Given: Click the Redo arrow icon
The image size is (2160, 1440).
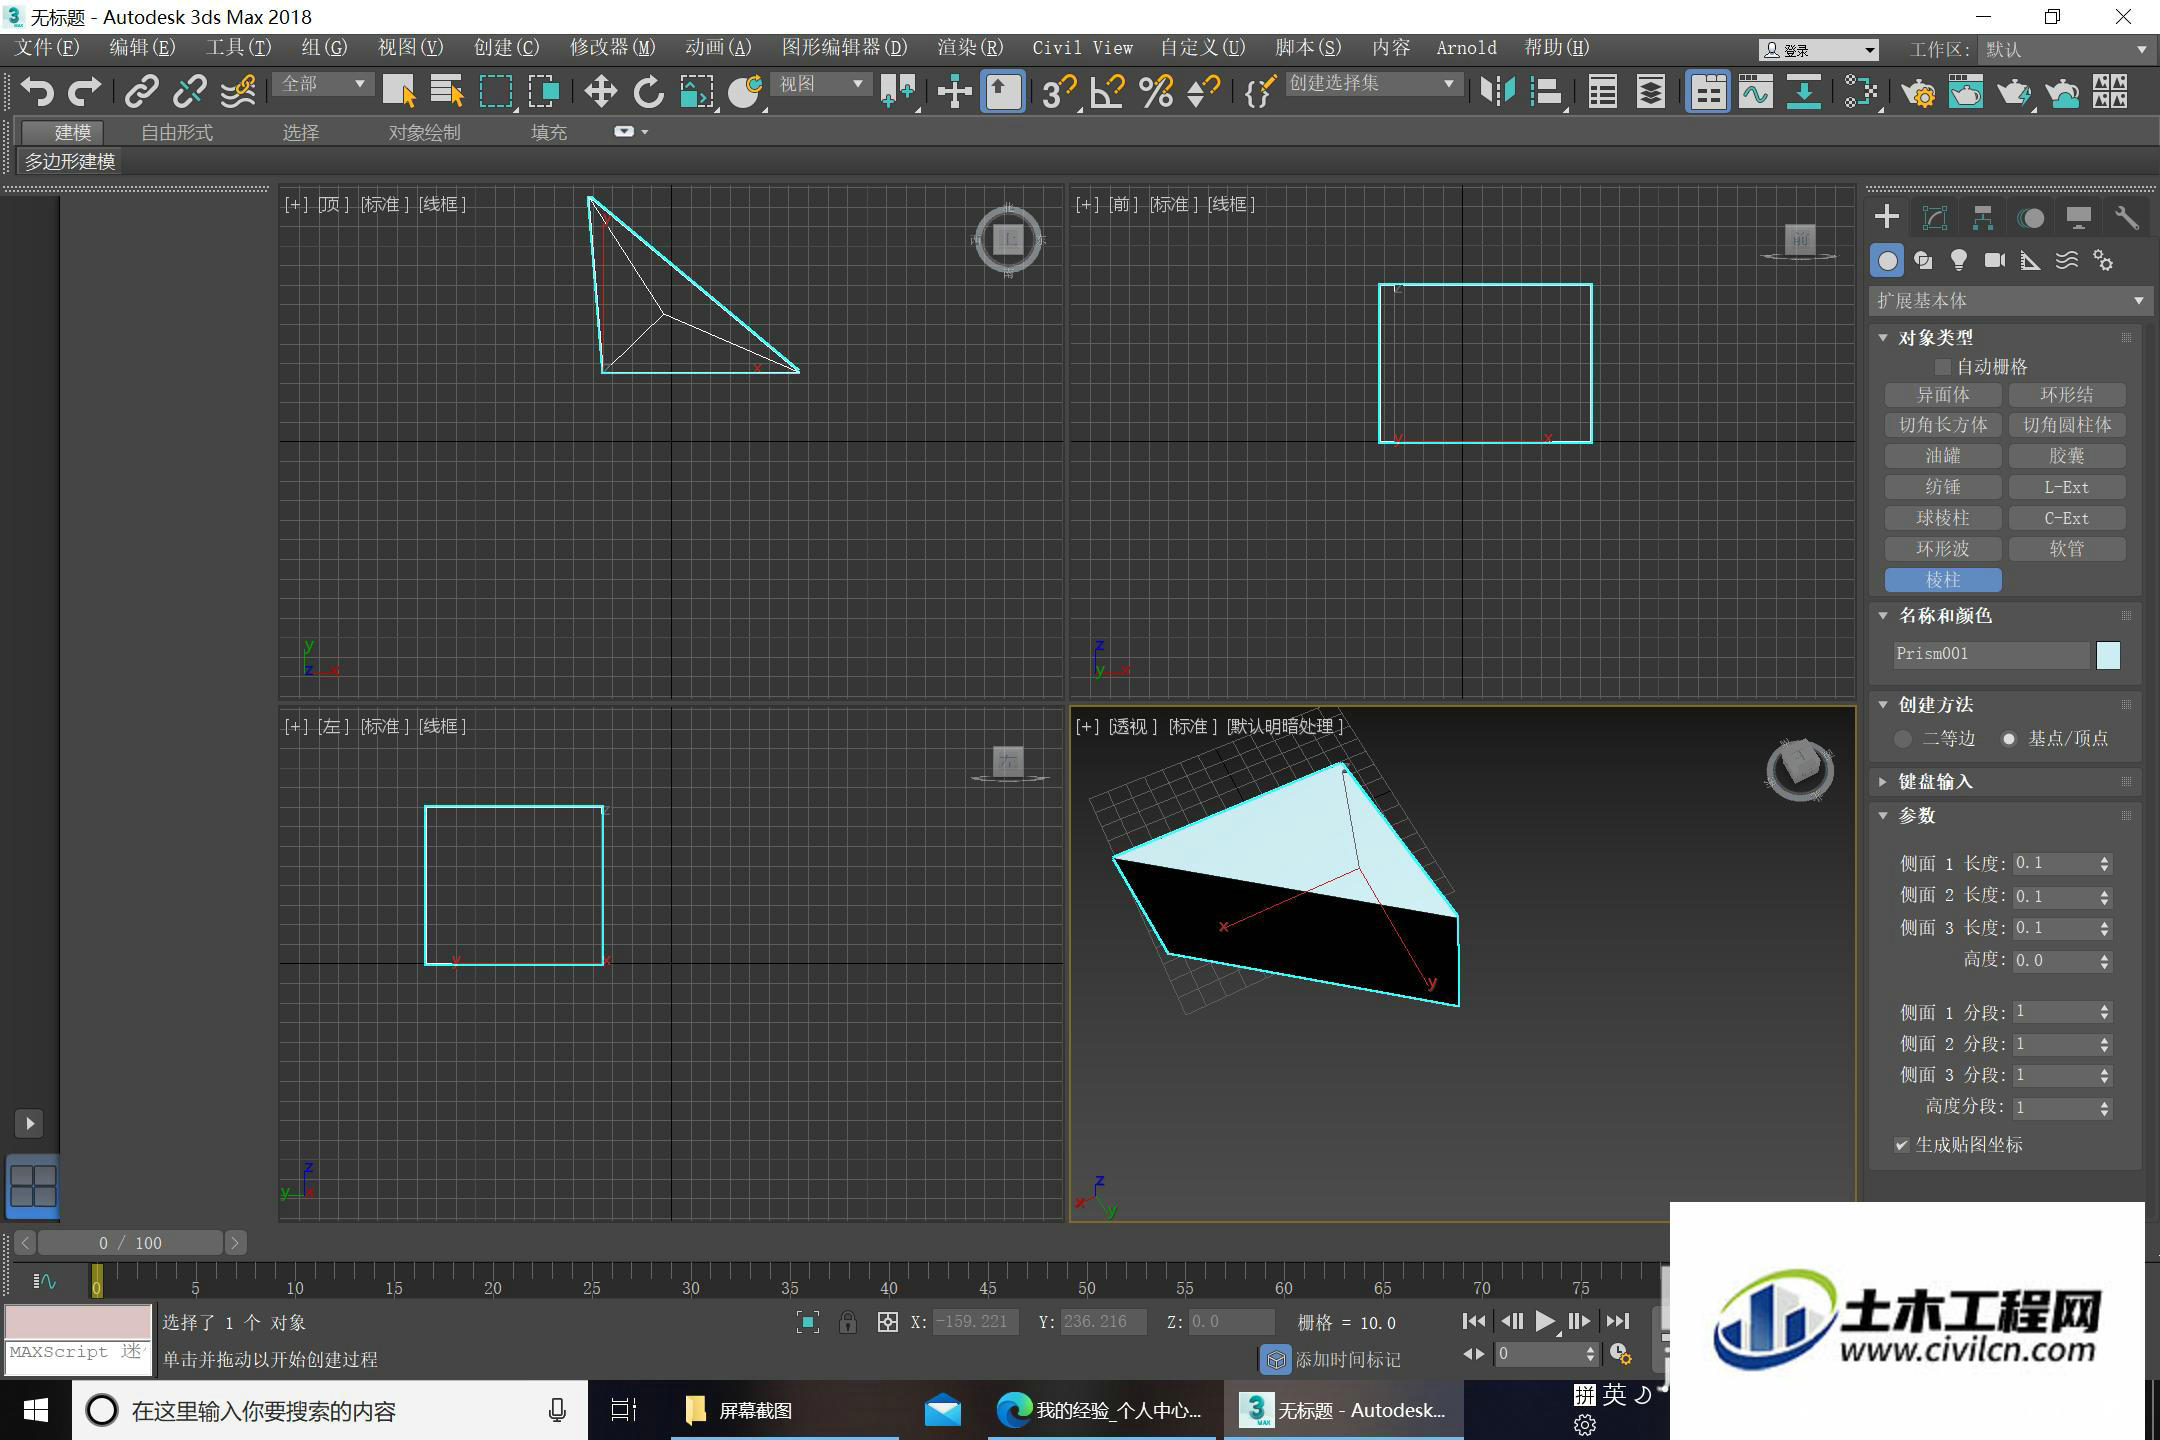Looking at the screenshot, I should 84,92.
